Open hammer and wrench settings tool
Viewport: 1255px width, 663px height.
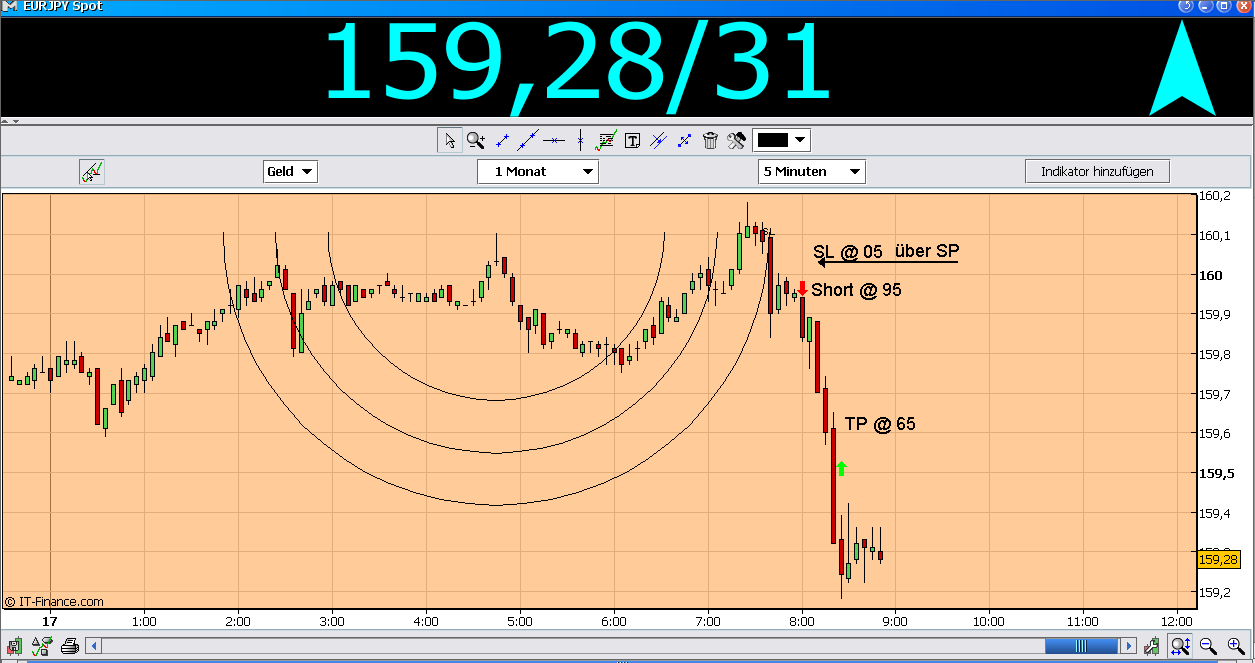(737, 141)
